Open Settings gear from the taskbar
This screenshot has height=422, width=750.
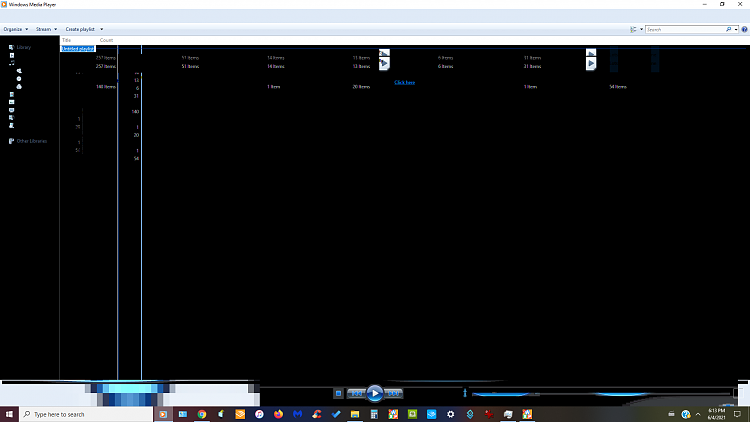coord(451,414)
